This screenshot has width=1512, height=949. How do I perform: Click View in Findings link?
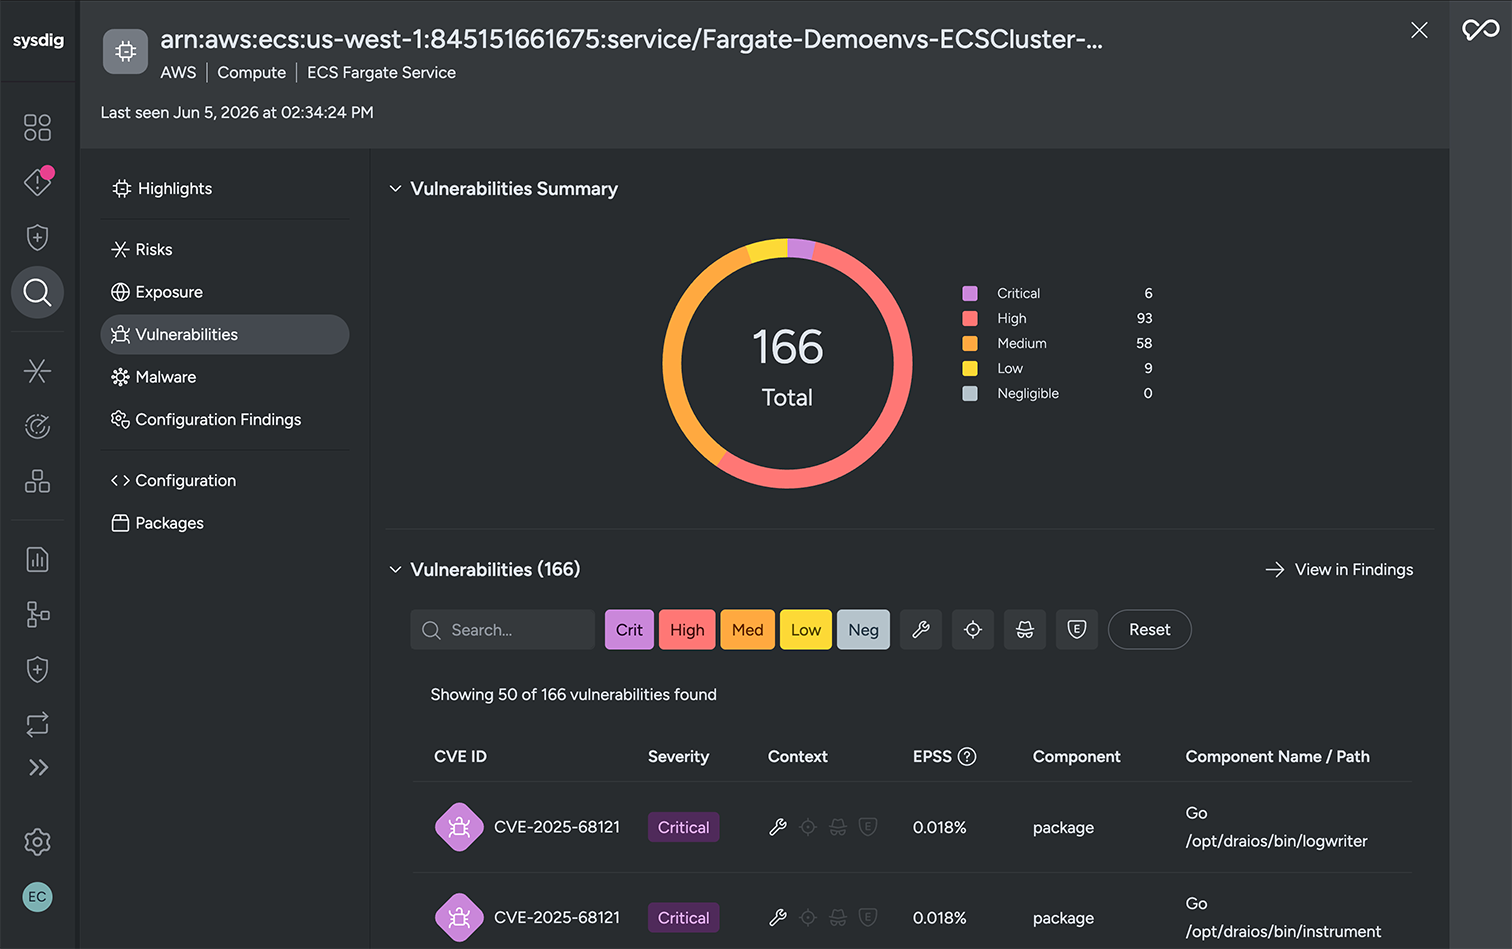(x=1339, y=569)
